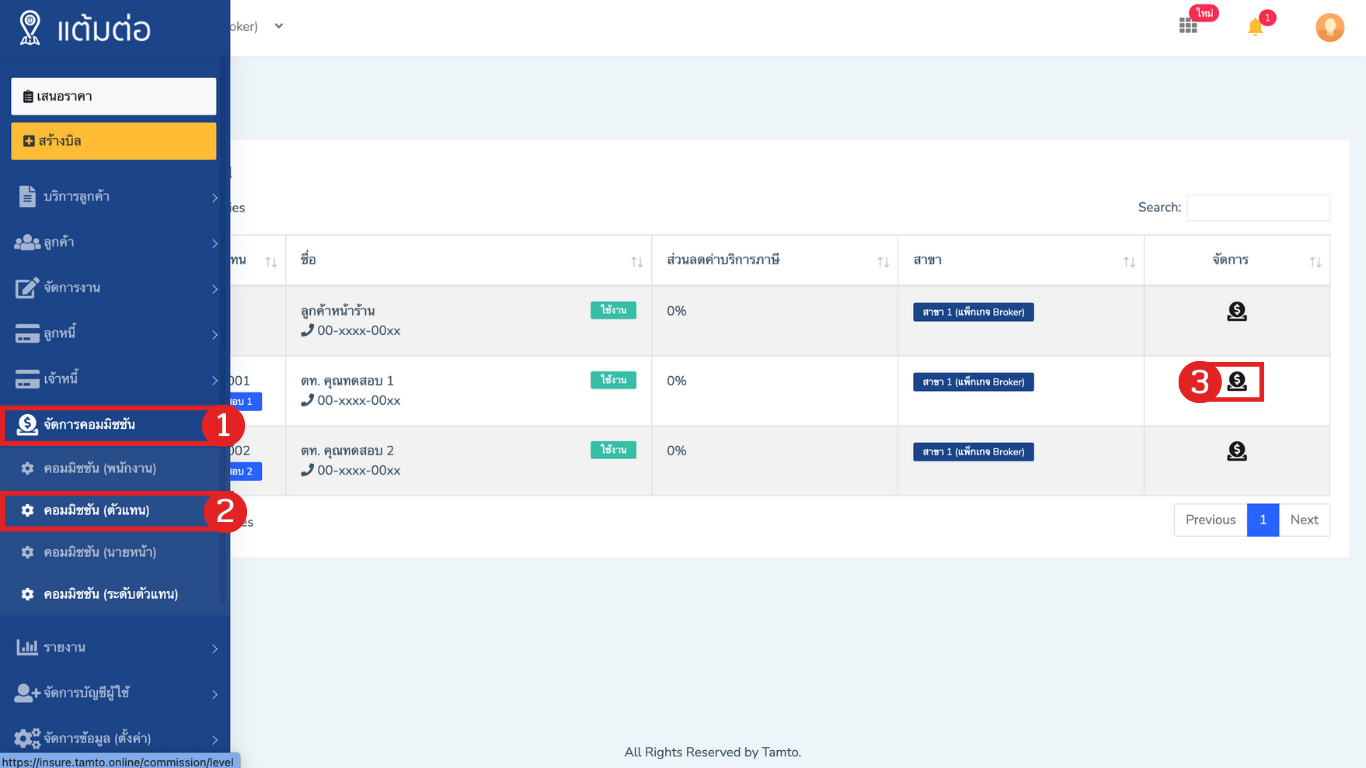The image size is (1366, 768).
Task: Open the apps grid icon
Action: pos(1188,26)
